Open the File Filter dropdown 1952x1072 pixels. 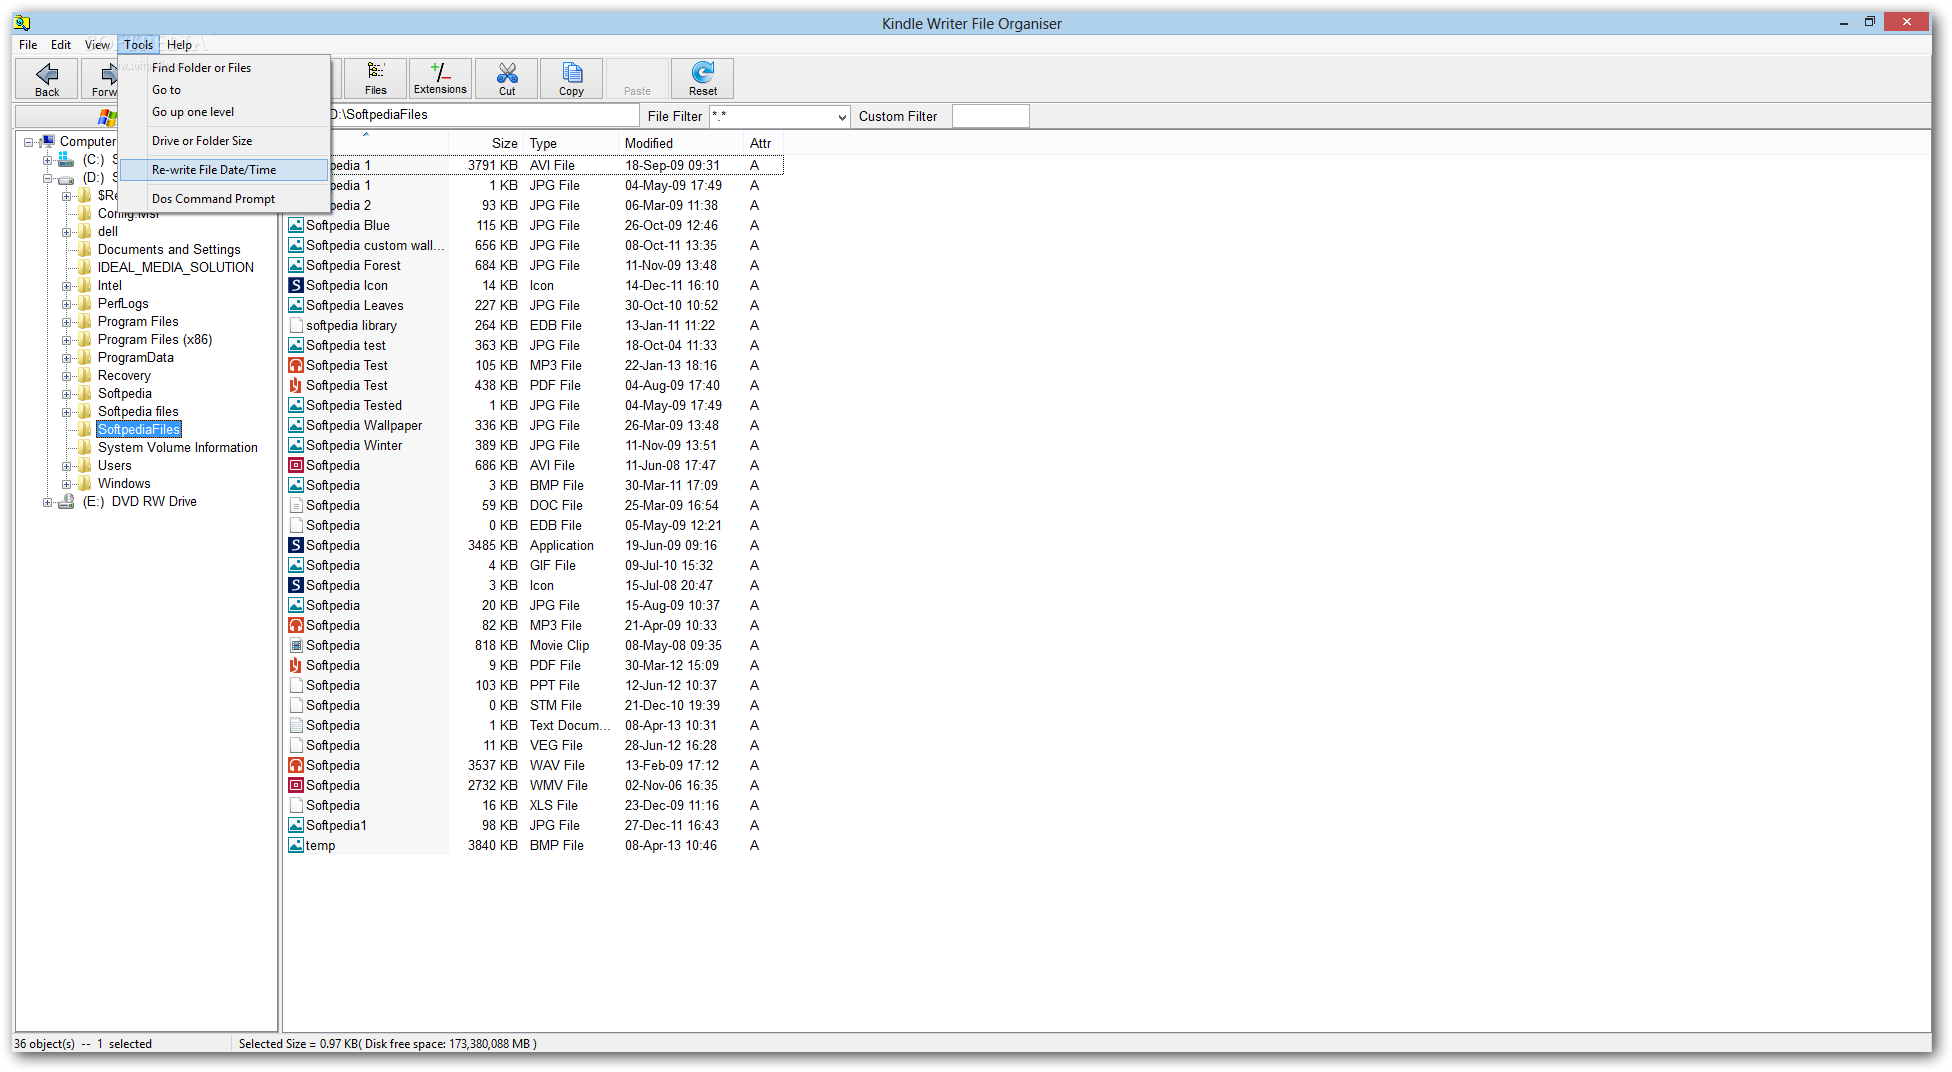tap(841, 117)
